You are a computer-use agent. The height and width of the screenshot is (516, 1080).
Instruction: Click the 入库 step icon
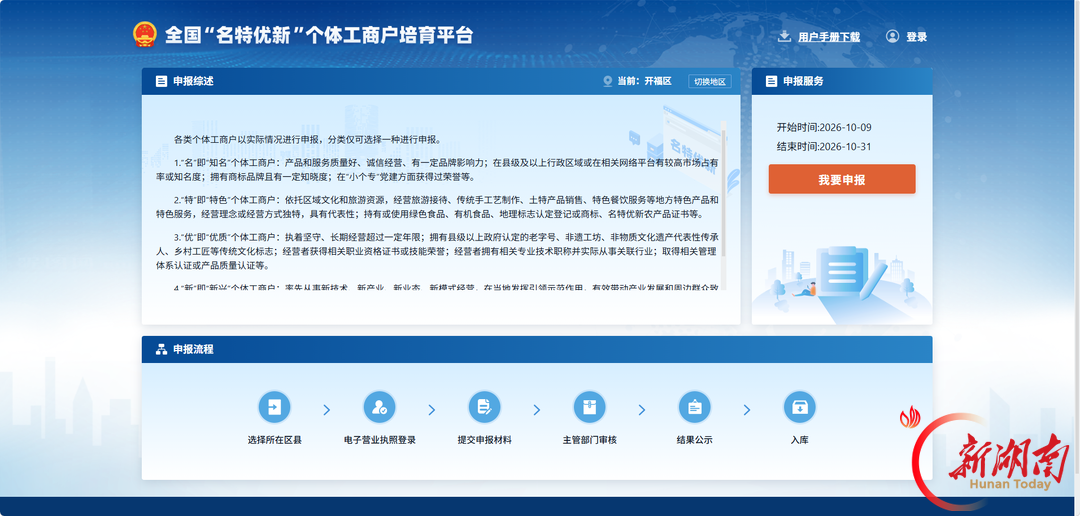click(x=800, y=407)
